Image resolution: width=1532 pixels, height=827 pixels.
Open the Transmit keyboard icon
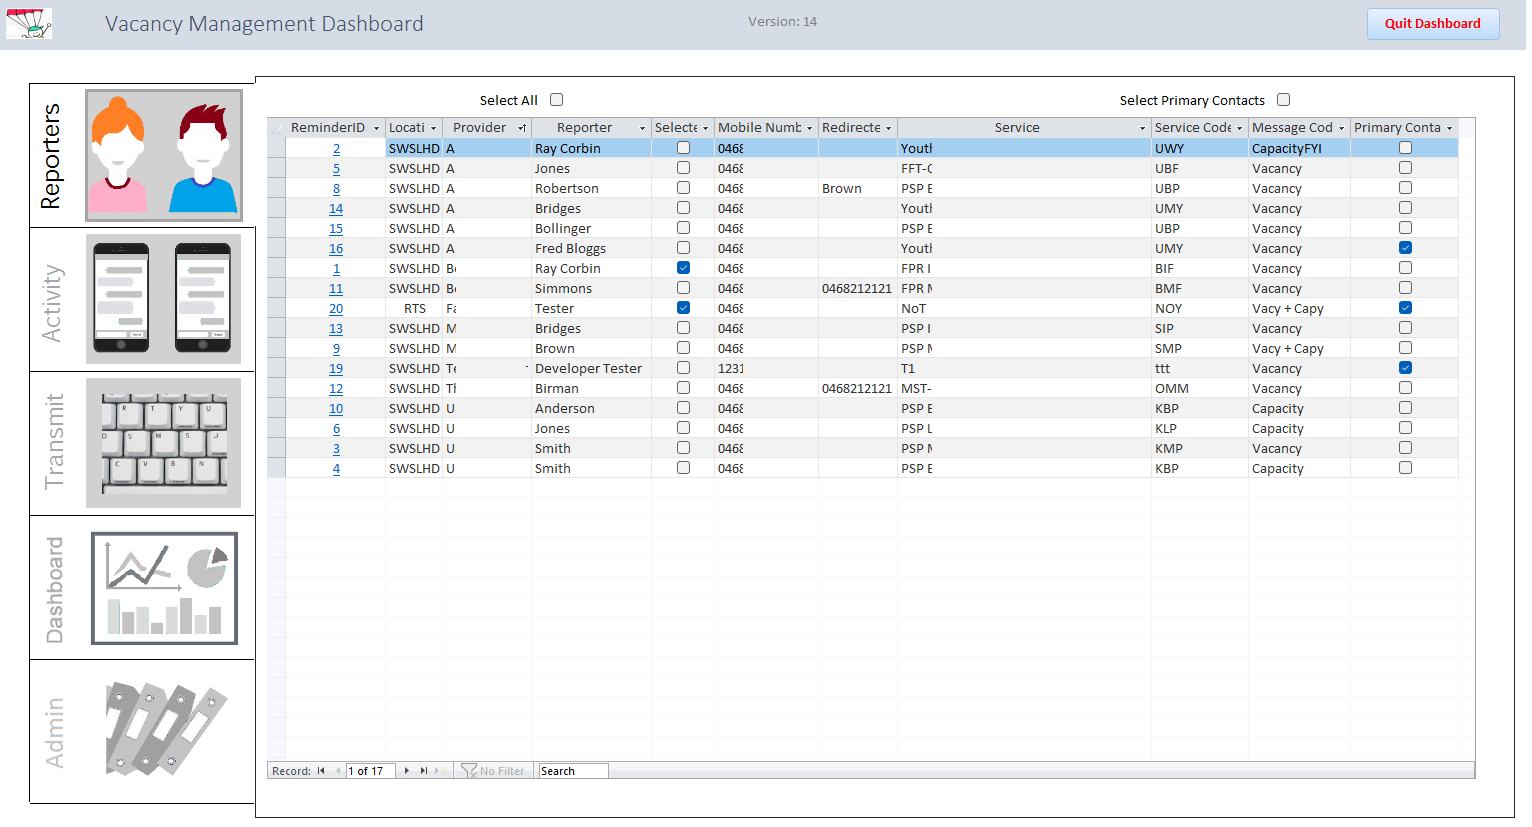(164, 443)
